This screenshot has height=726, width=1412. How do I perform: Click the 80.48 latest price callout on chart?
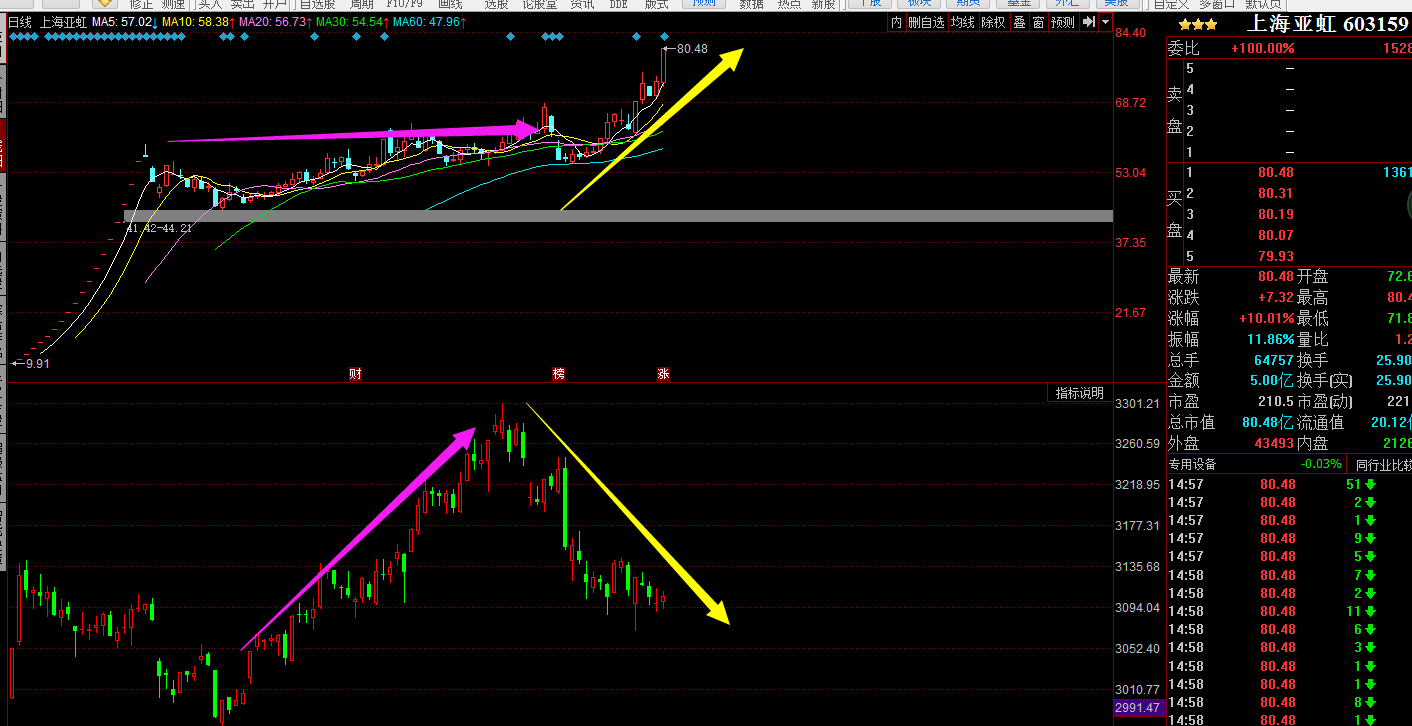coord(690,48)
